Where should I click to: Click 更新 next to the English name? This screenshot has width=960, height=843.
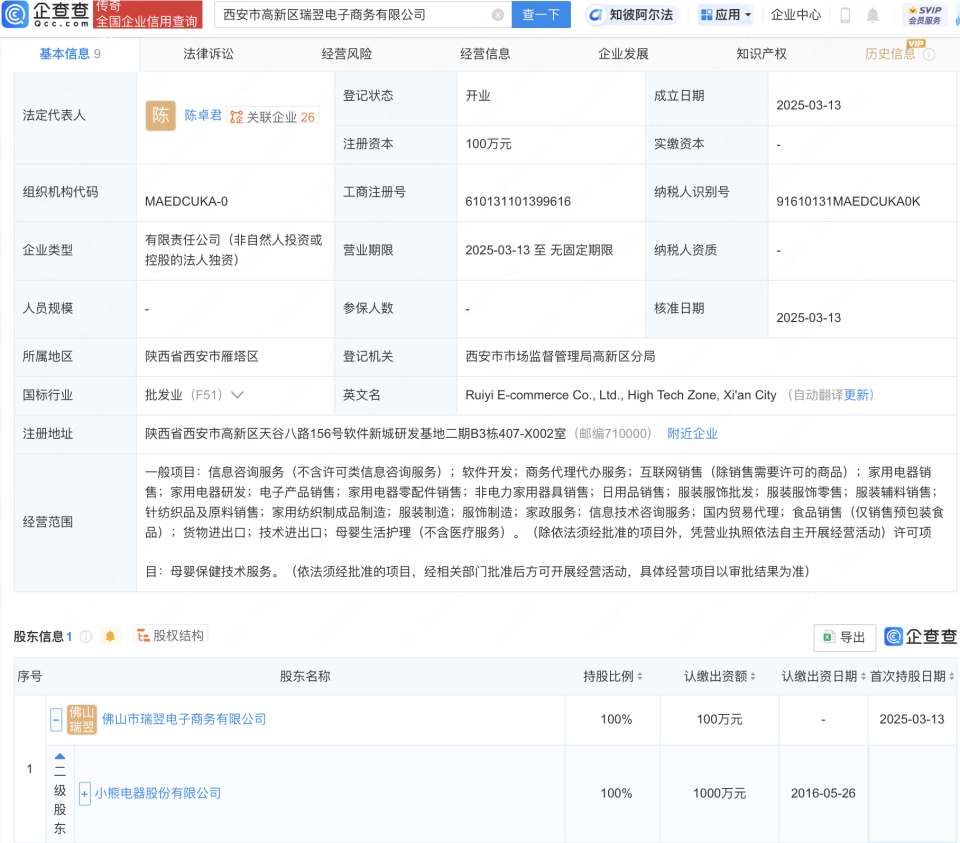pos(856,395)
